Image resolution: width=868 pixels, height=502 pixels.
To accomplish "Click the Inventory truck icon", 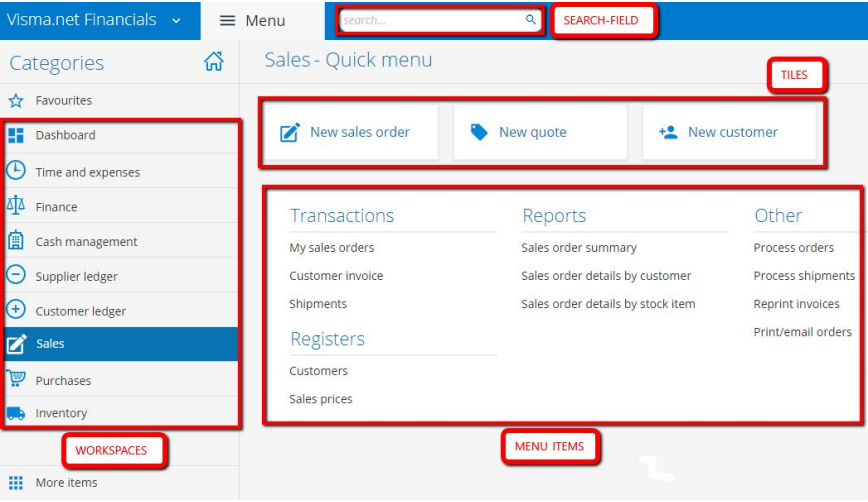I will pos(16,413).
